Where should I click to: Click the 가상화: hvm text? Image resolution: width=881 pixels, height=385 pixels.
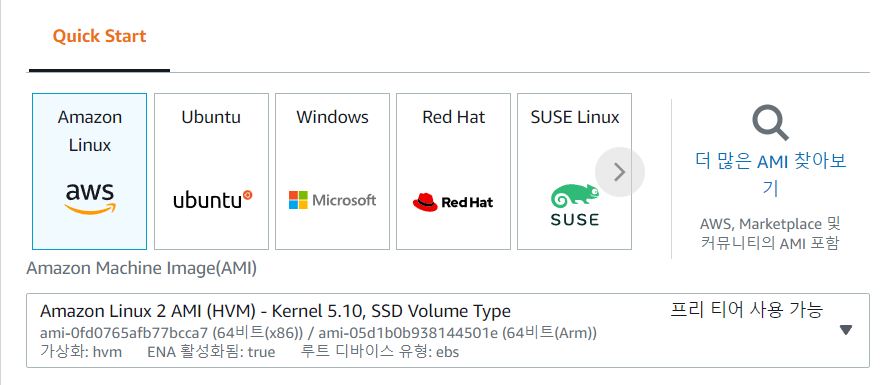(x=81, y=352)
